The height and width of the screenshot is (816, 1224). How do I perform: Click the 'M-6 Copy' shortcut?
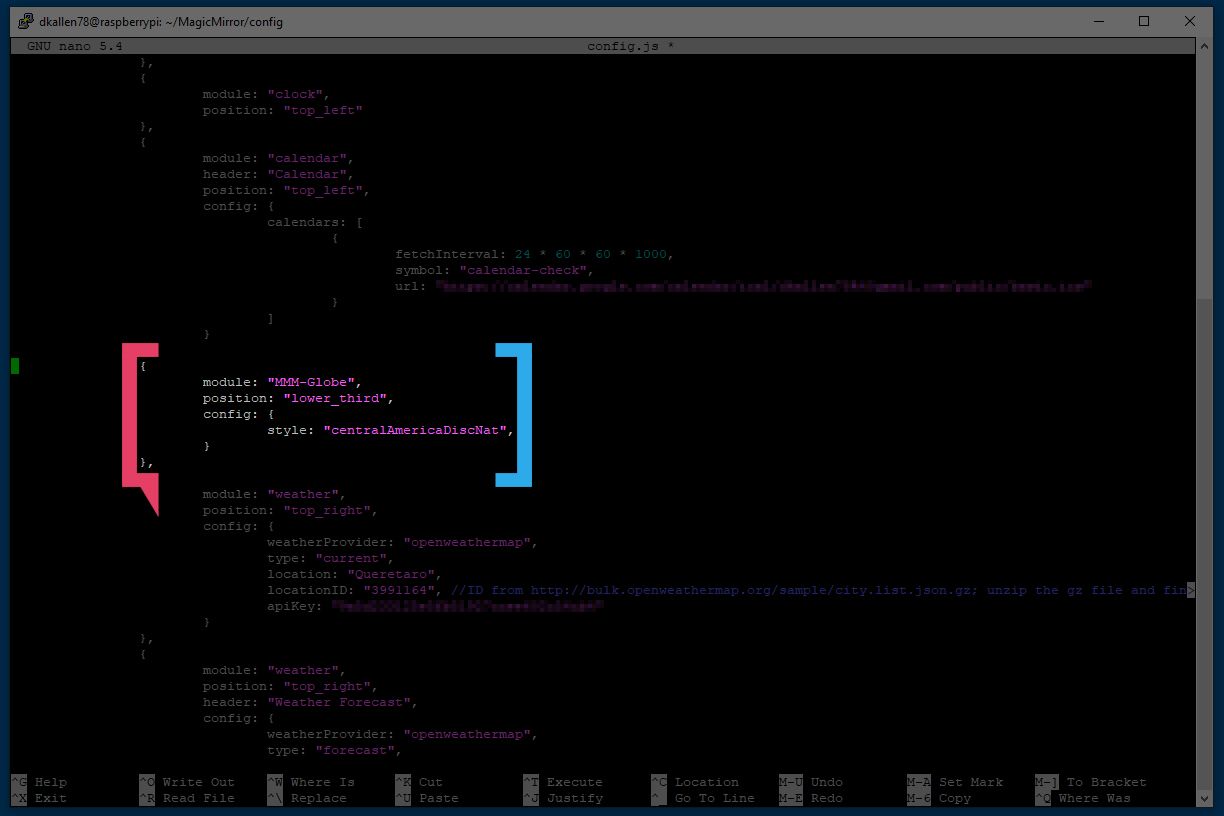938,798
